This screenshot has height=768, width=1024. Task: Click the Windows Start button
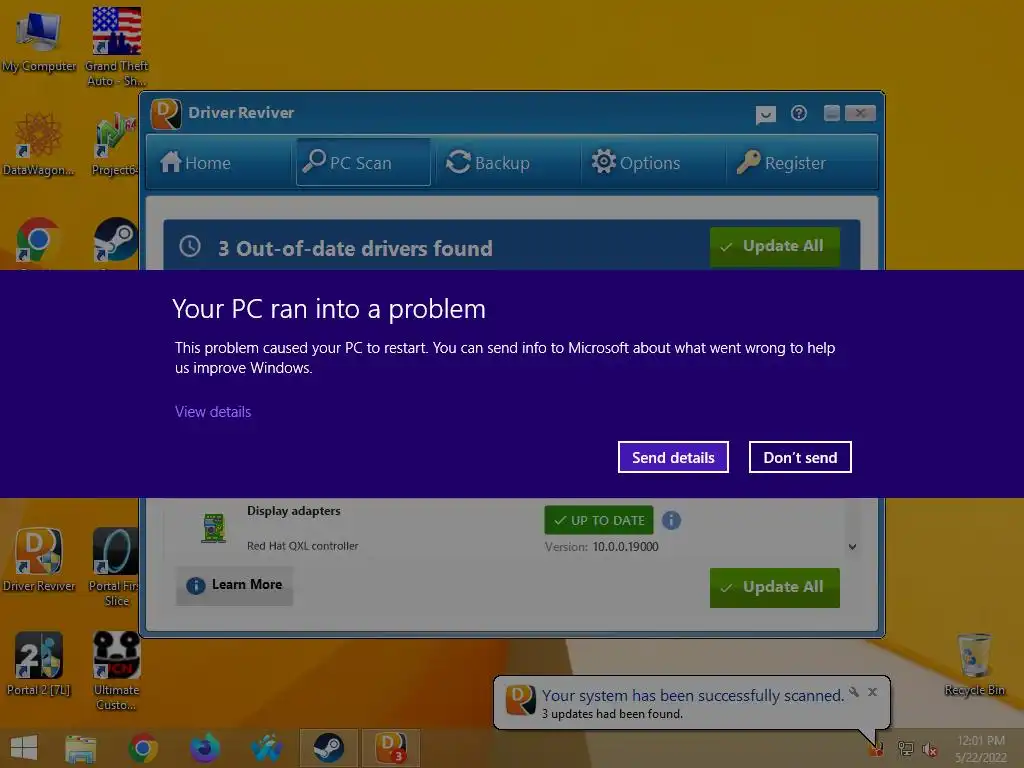click(24, 748)
